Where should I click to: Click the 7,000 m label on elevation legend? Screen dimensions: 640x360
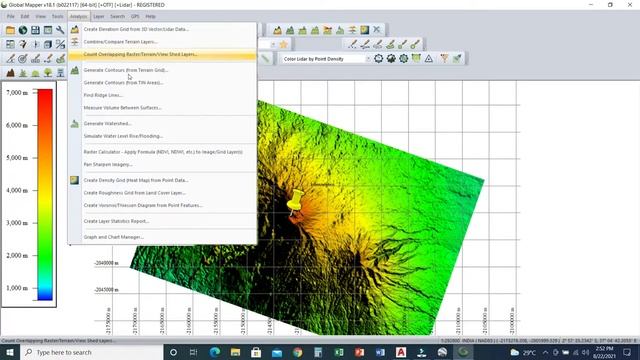tap(17, 93)
